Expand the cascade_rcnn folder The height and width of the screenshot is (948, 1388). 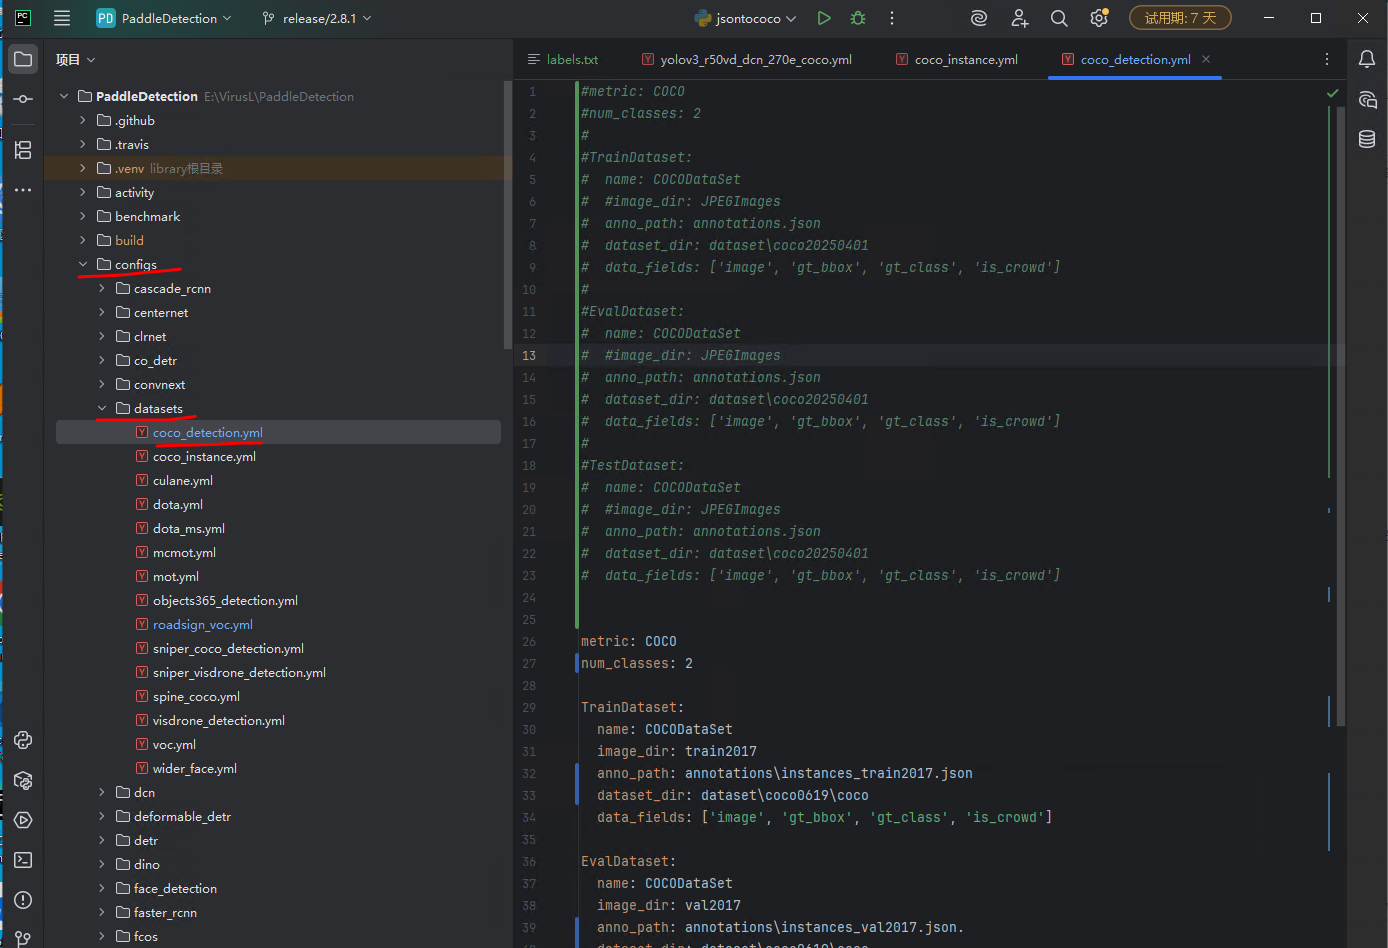click(102, 288)
